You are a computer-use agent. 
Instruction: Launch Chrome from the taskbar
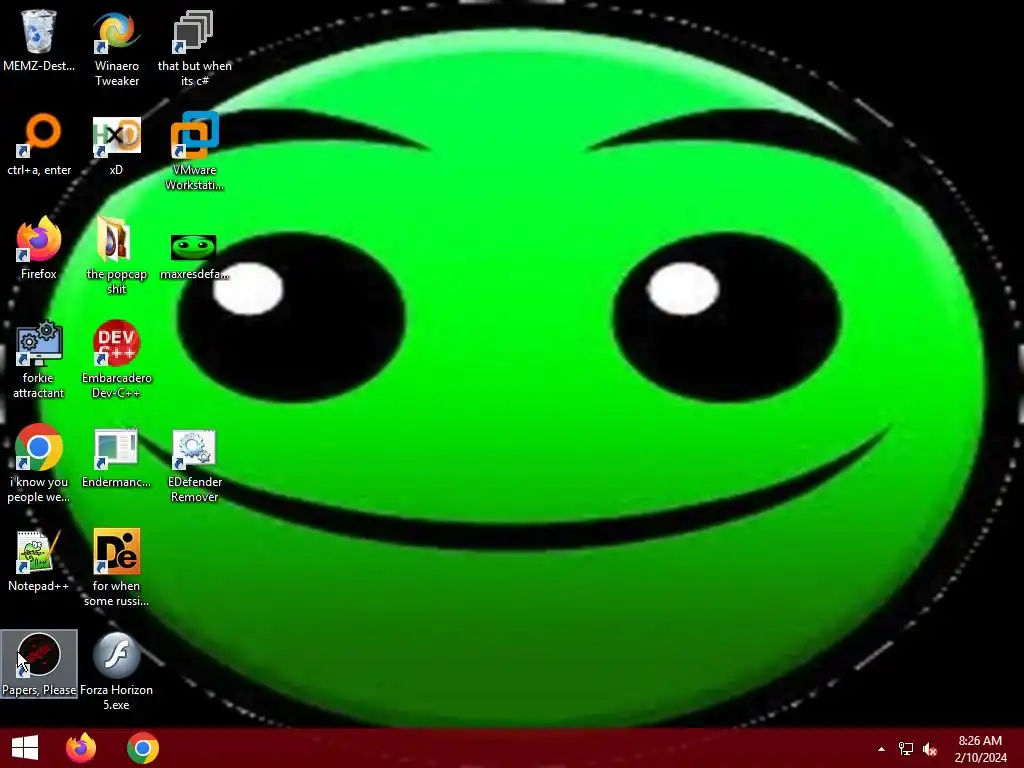[x=143, y=748]
